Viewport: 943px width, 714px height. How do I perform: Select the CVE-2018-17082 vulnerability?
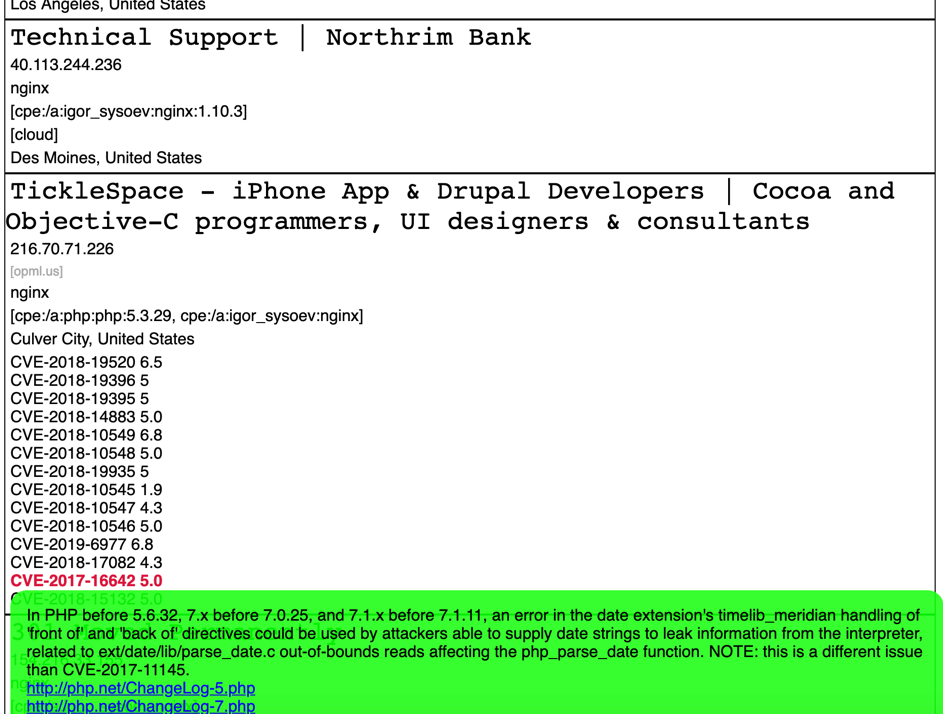(86, 563)
